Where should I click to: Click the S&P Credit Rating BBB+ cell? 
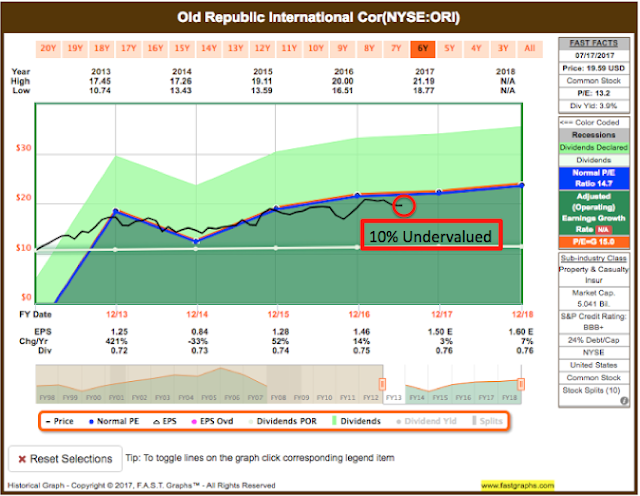(593, 322)
